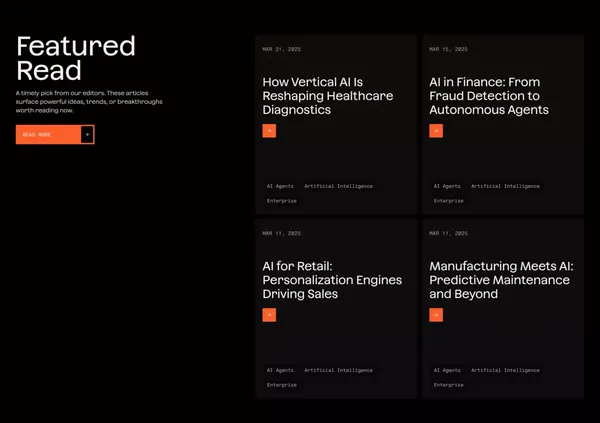This screenshot has width=600, height=423.
Task: Click the arrow icon on READ MORE button
Action: click(x=87, y=134)
